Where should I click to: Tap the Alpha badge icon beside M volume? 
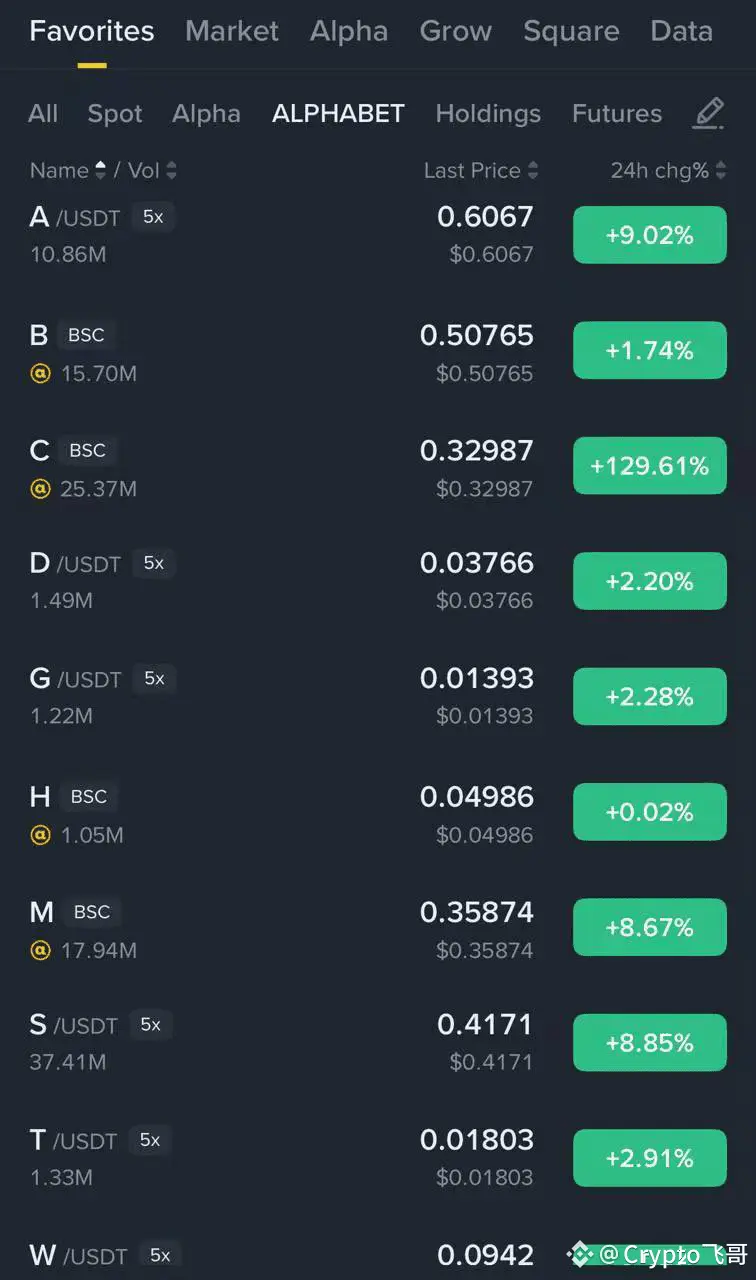[x=40, y=950]
